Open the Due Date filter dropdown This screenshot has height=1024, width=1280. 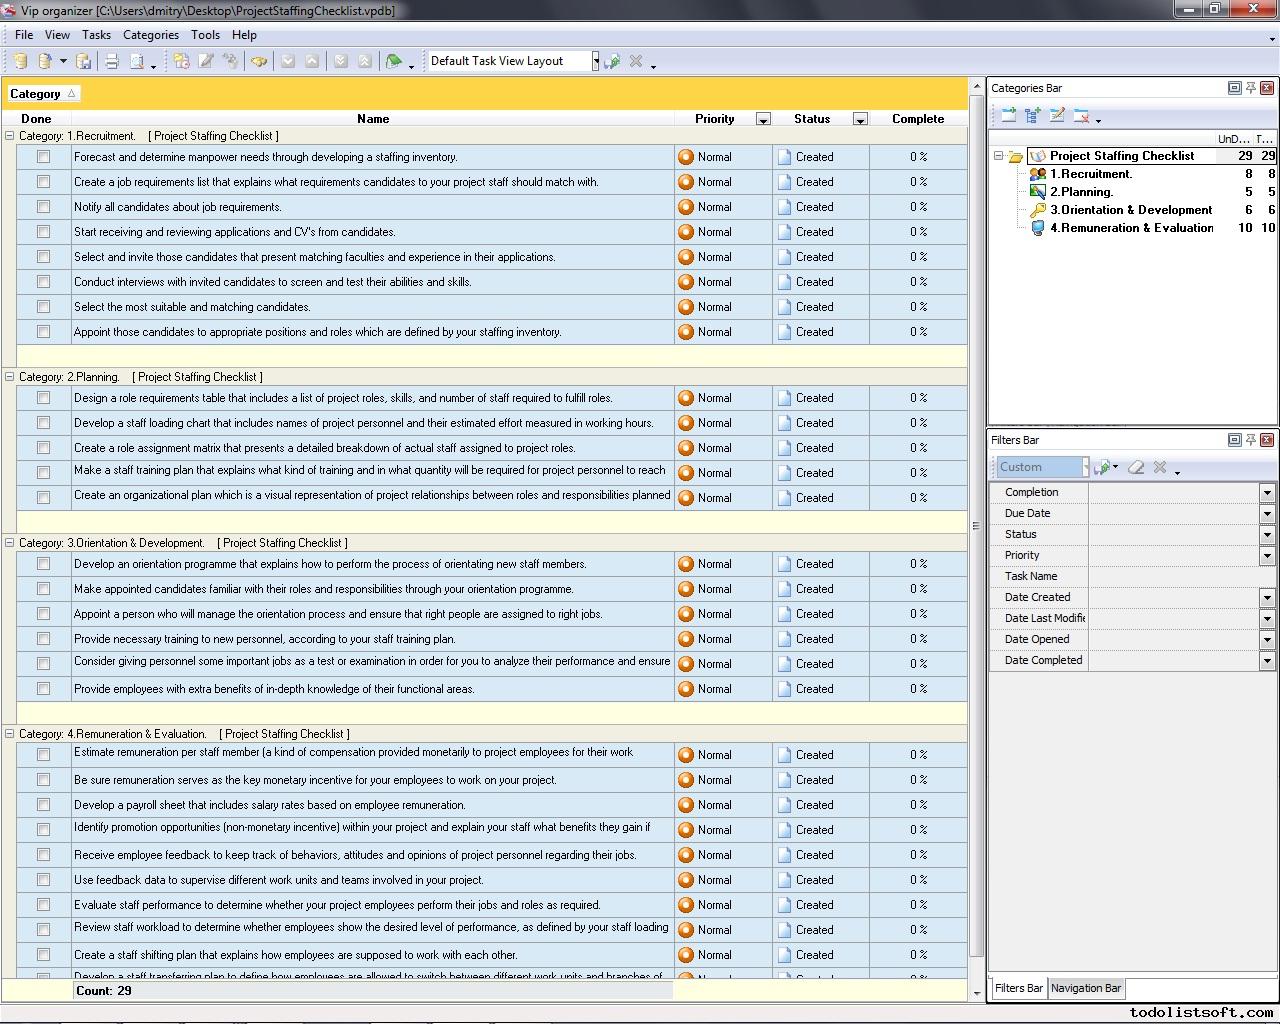click(1266, 514)
